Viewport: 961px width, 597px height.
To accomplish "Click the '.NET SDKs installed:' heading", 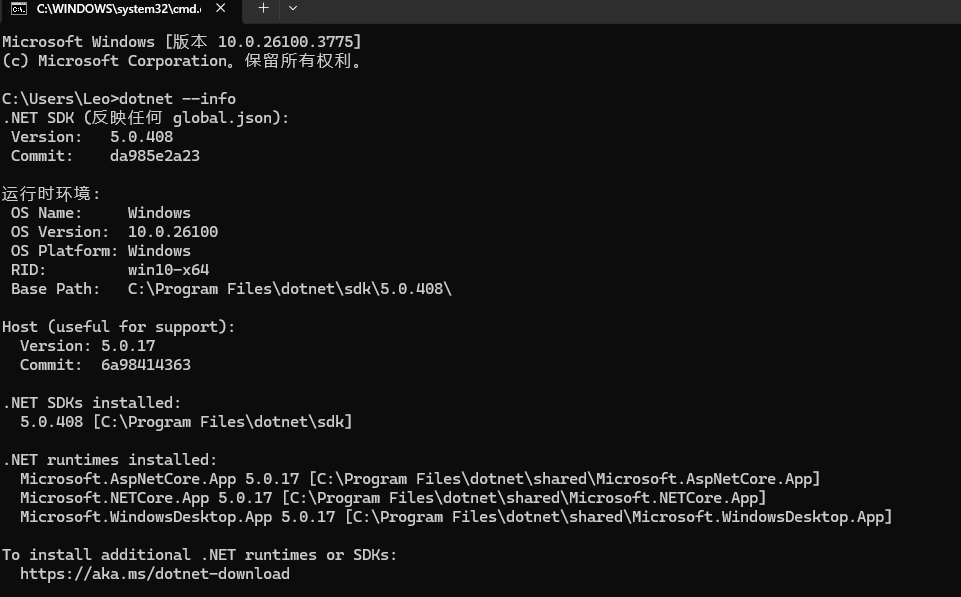I will point(92,403).
